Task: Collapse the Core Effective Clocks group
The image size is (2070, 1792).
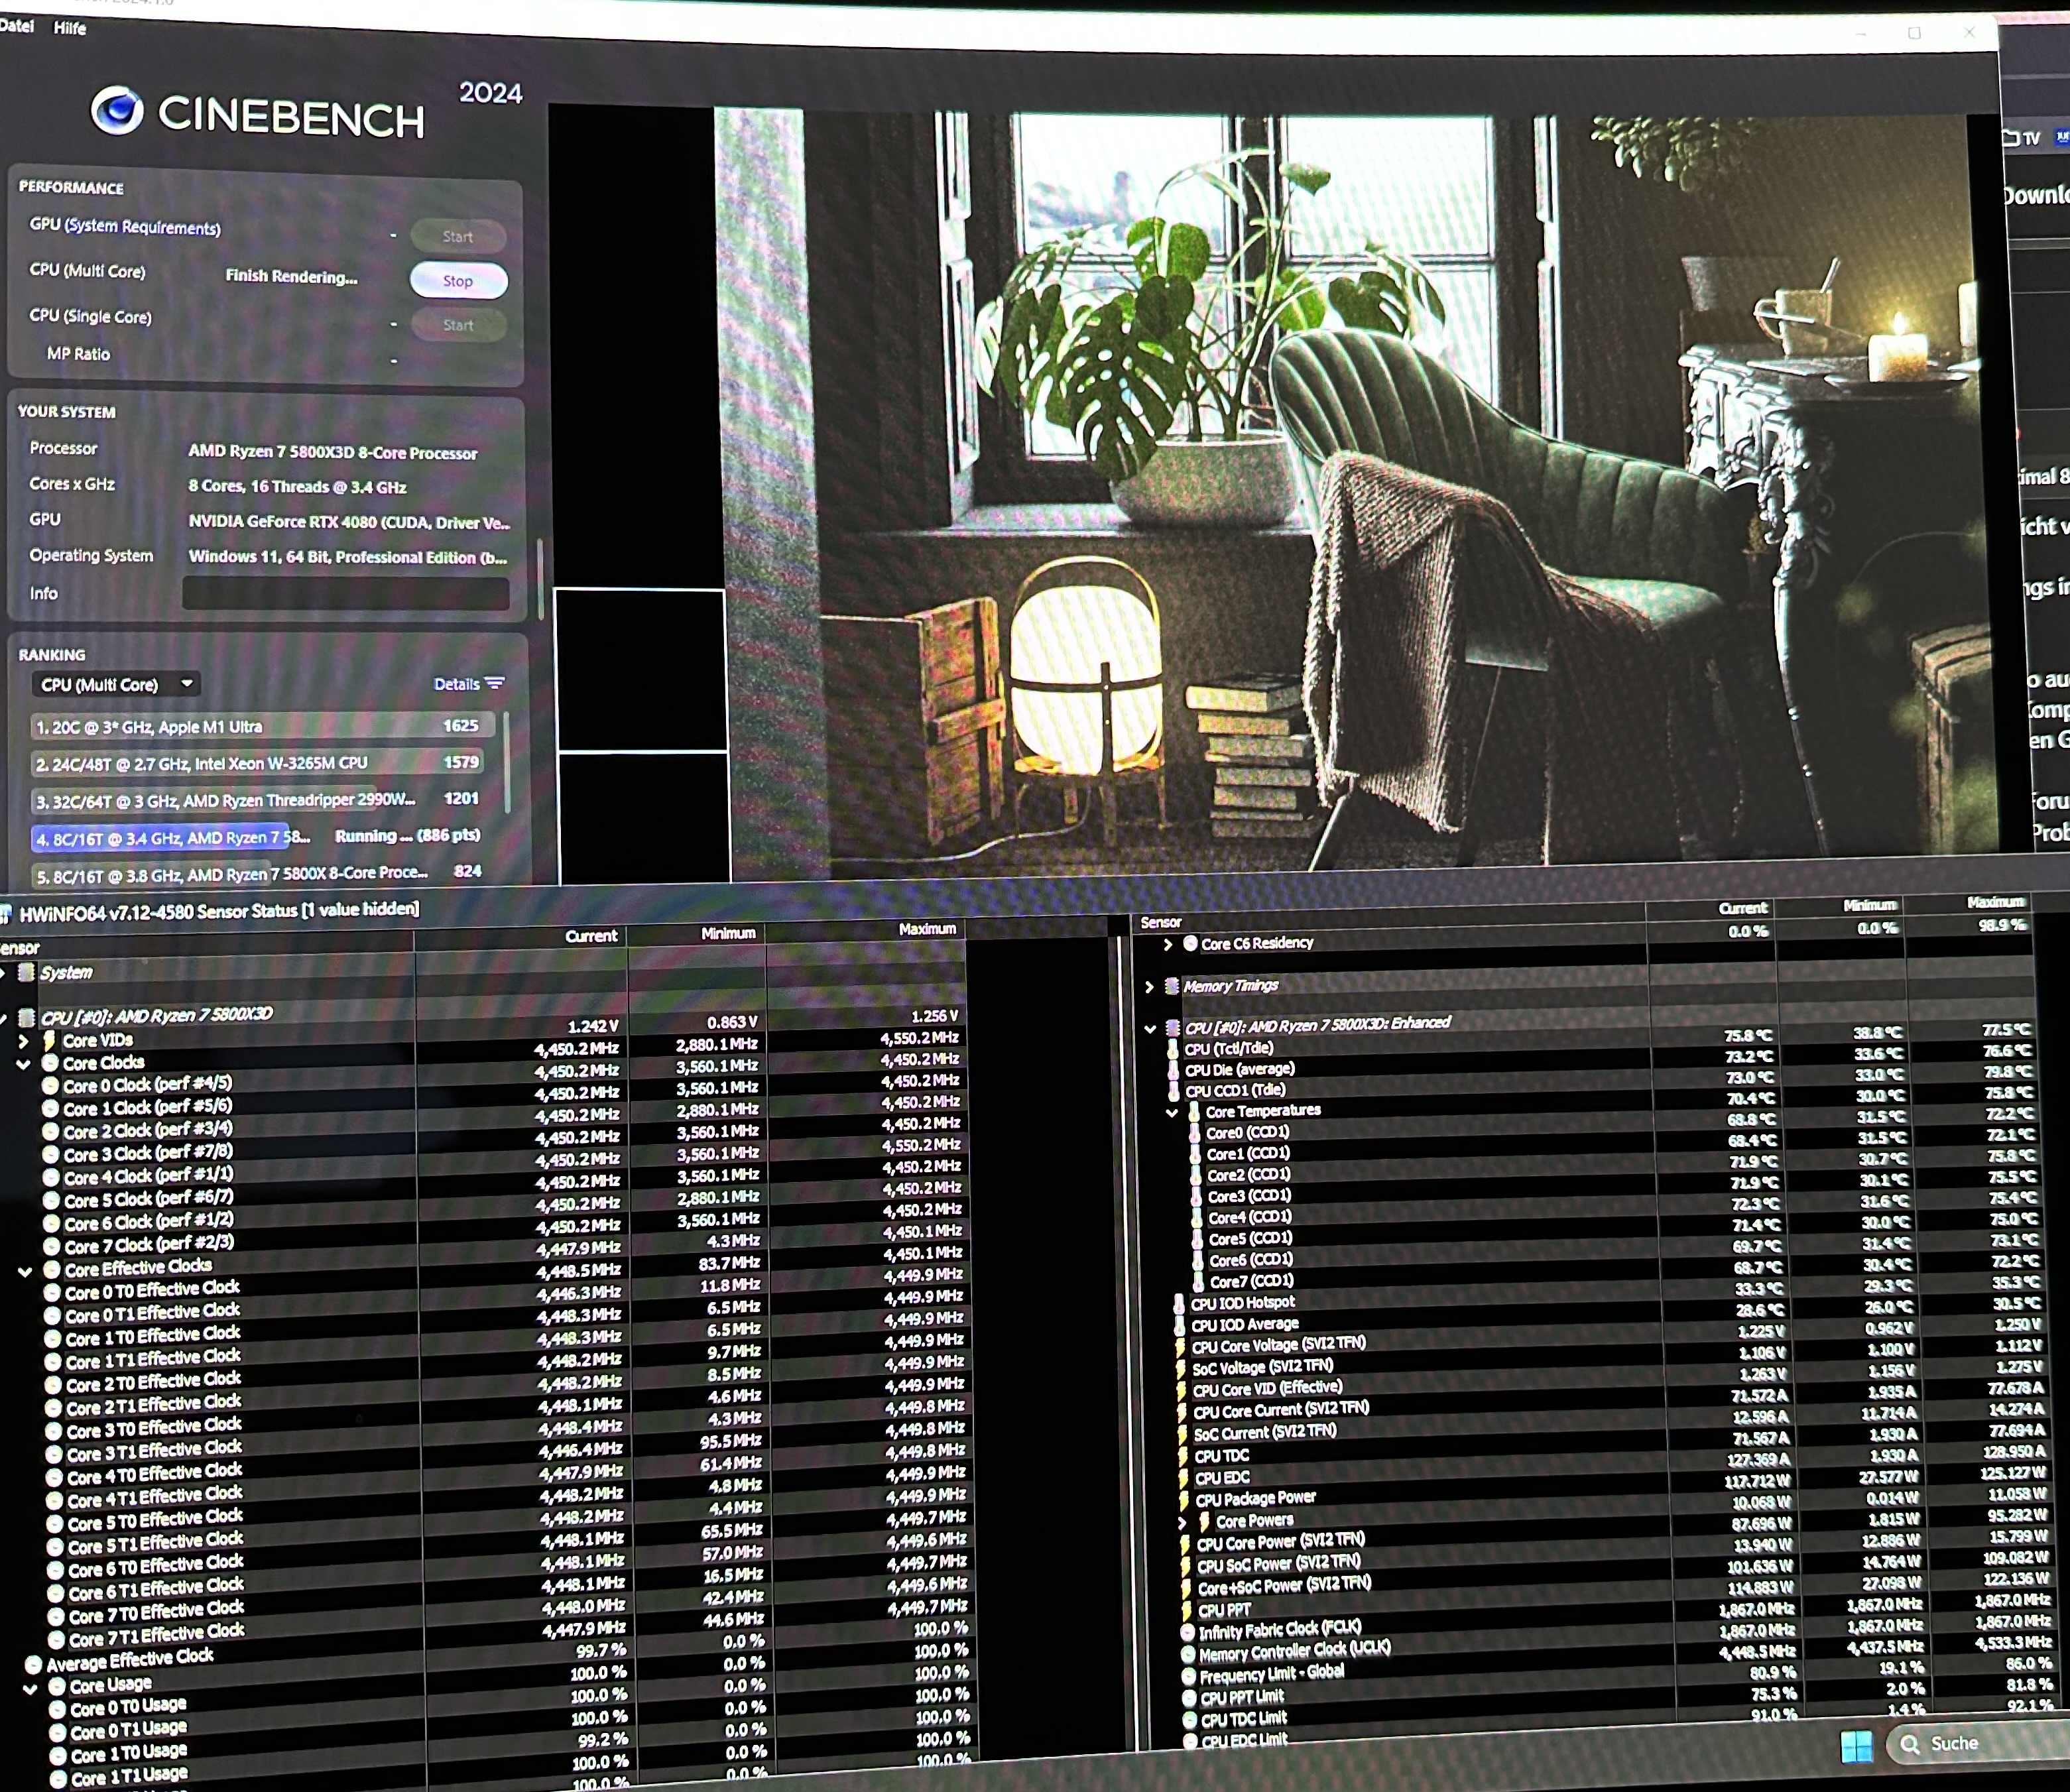Action: [x=25, y=1272]
